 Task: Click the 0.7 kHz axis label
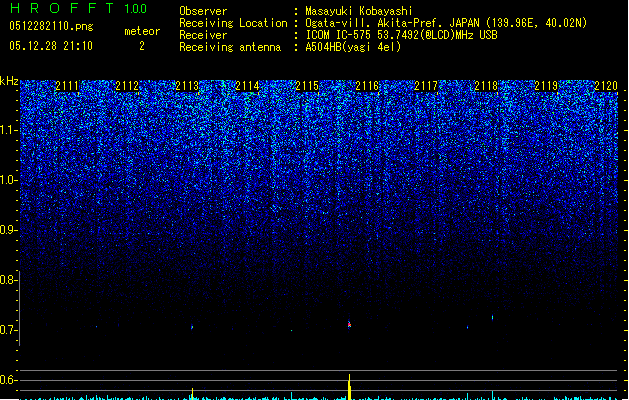click(8, 330)
